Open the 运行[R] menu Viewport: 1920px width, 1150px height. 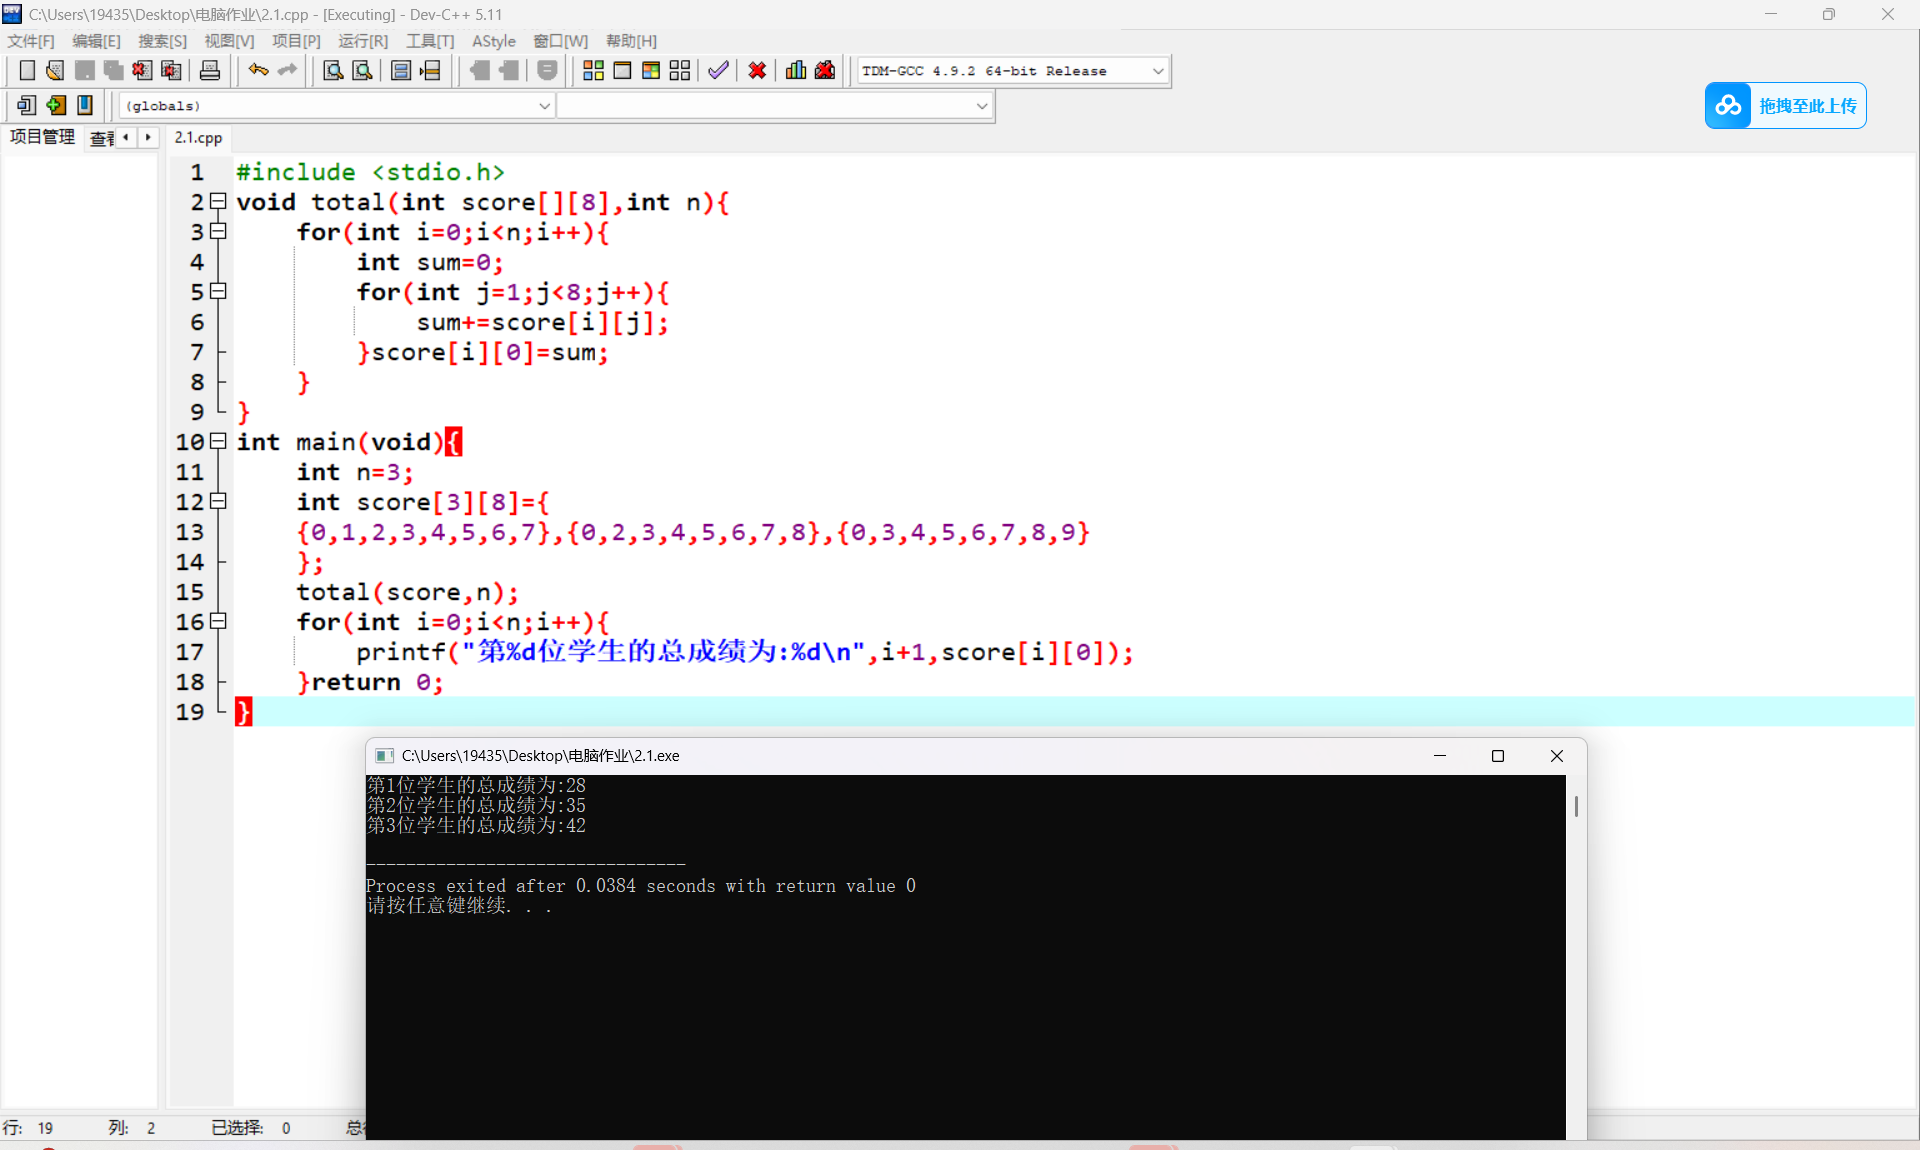[362, 41]
